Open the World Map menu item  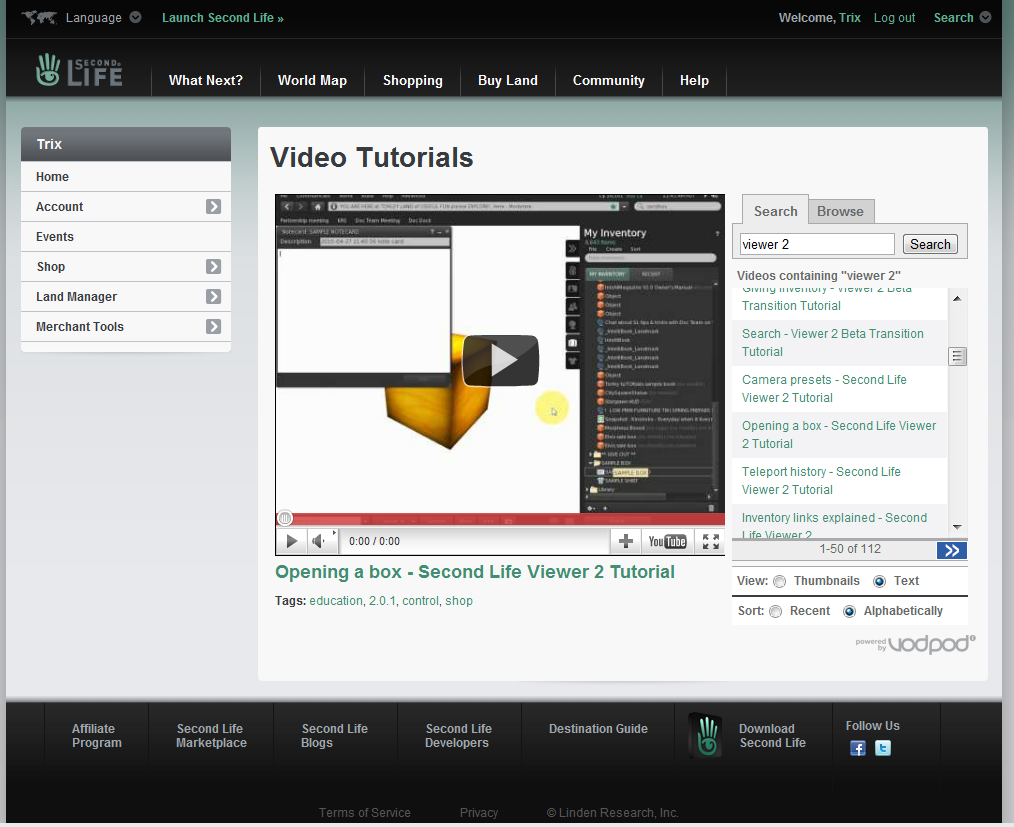312,80
